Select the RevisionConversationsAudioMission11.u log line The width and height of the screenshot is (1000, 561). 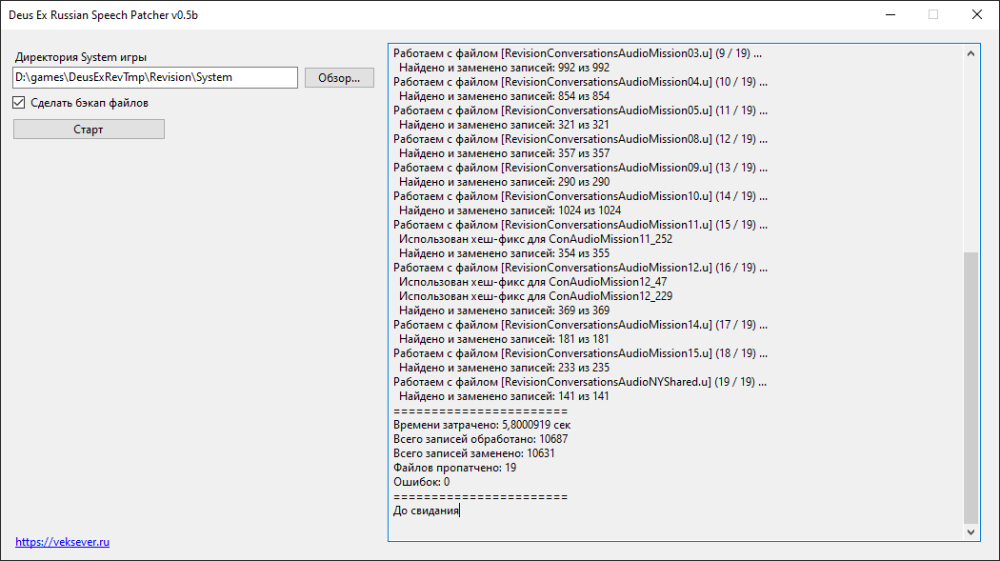click(x=580, y=225)
